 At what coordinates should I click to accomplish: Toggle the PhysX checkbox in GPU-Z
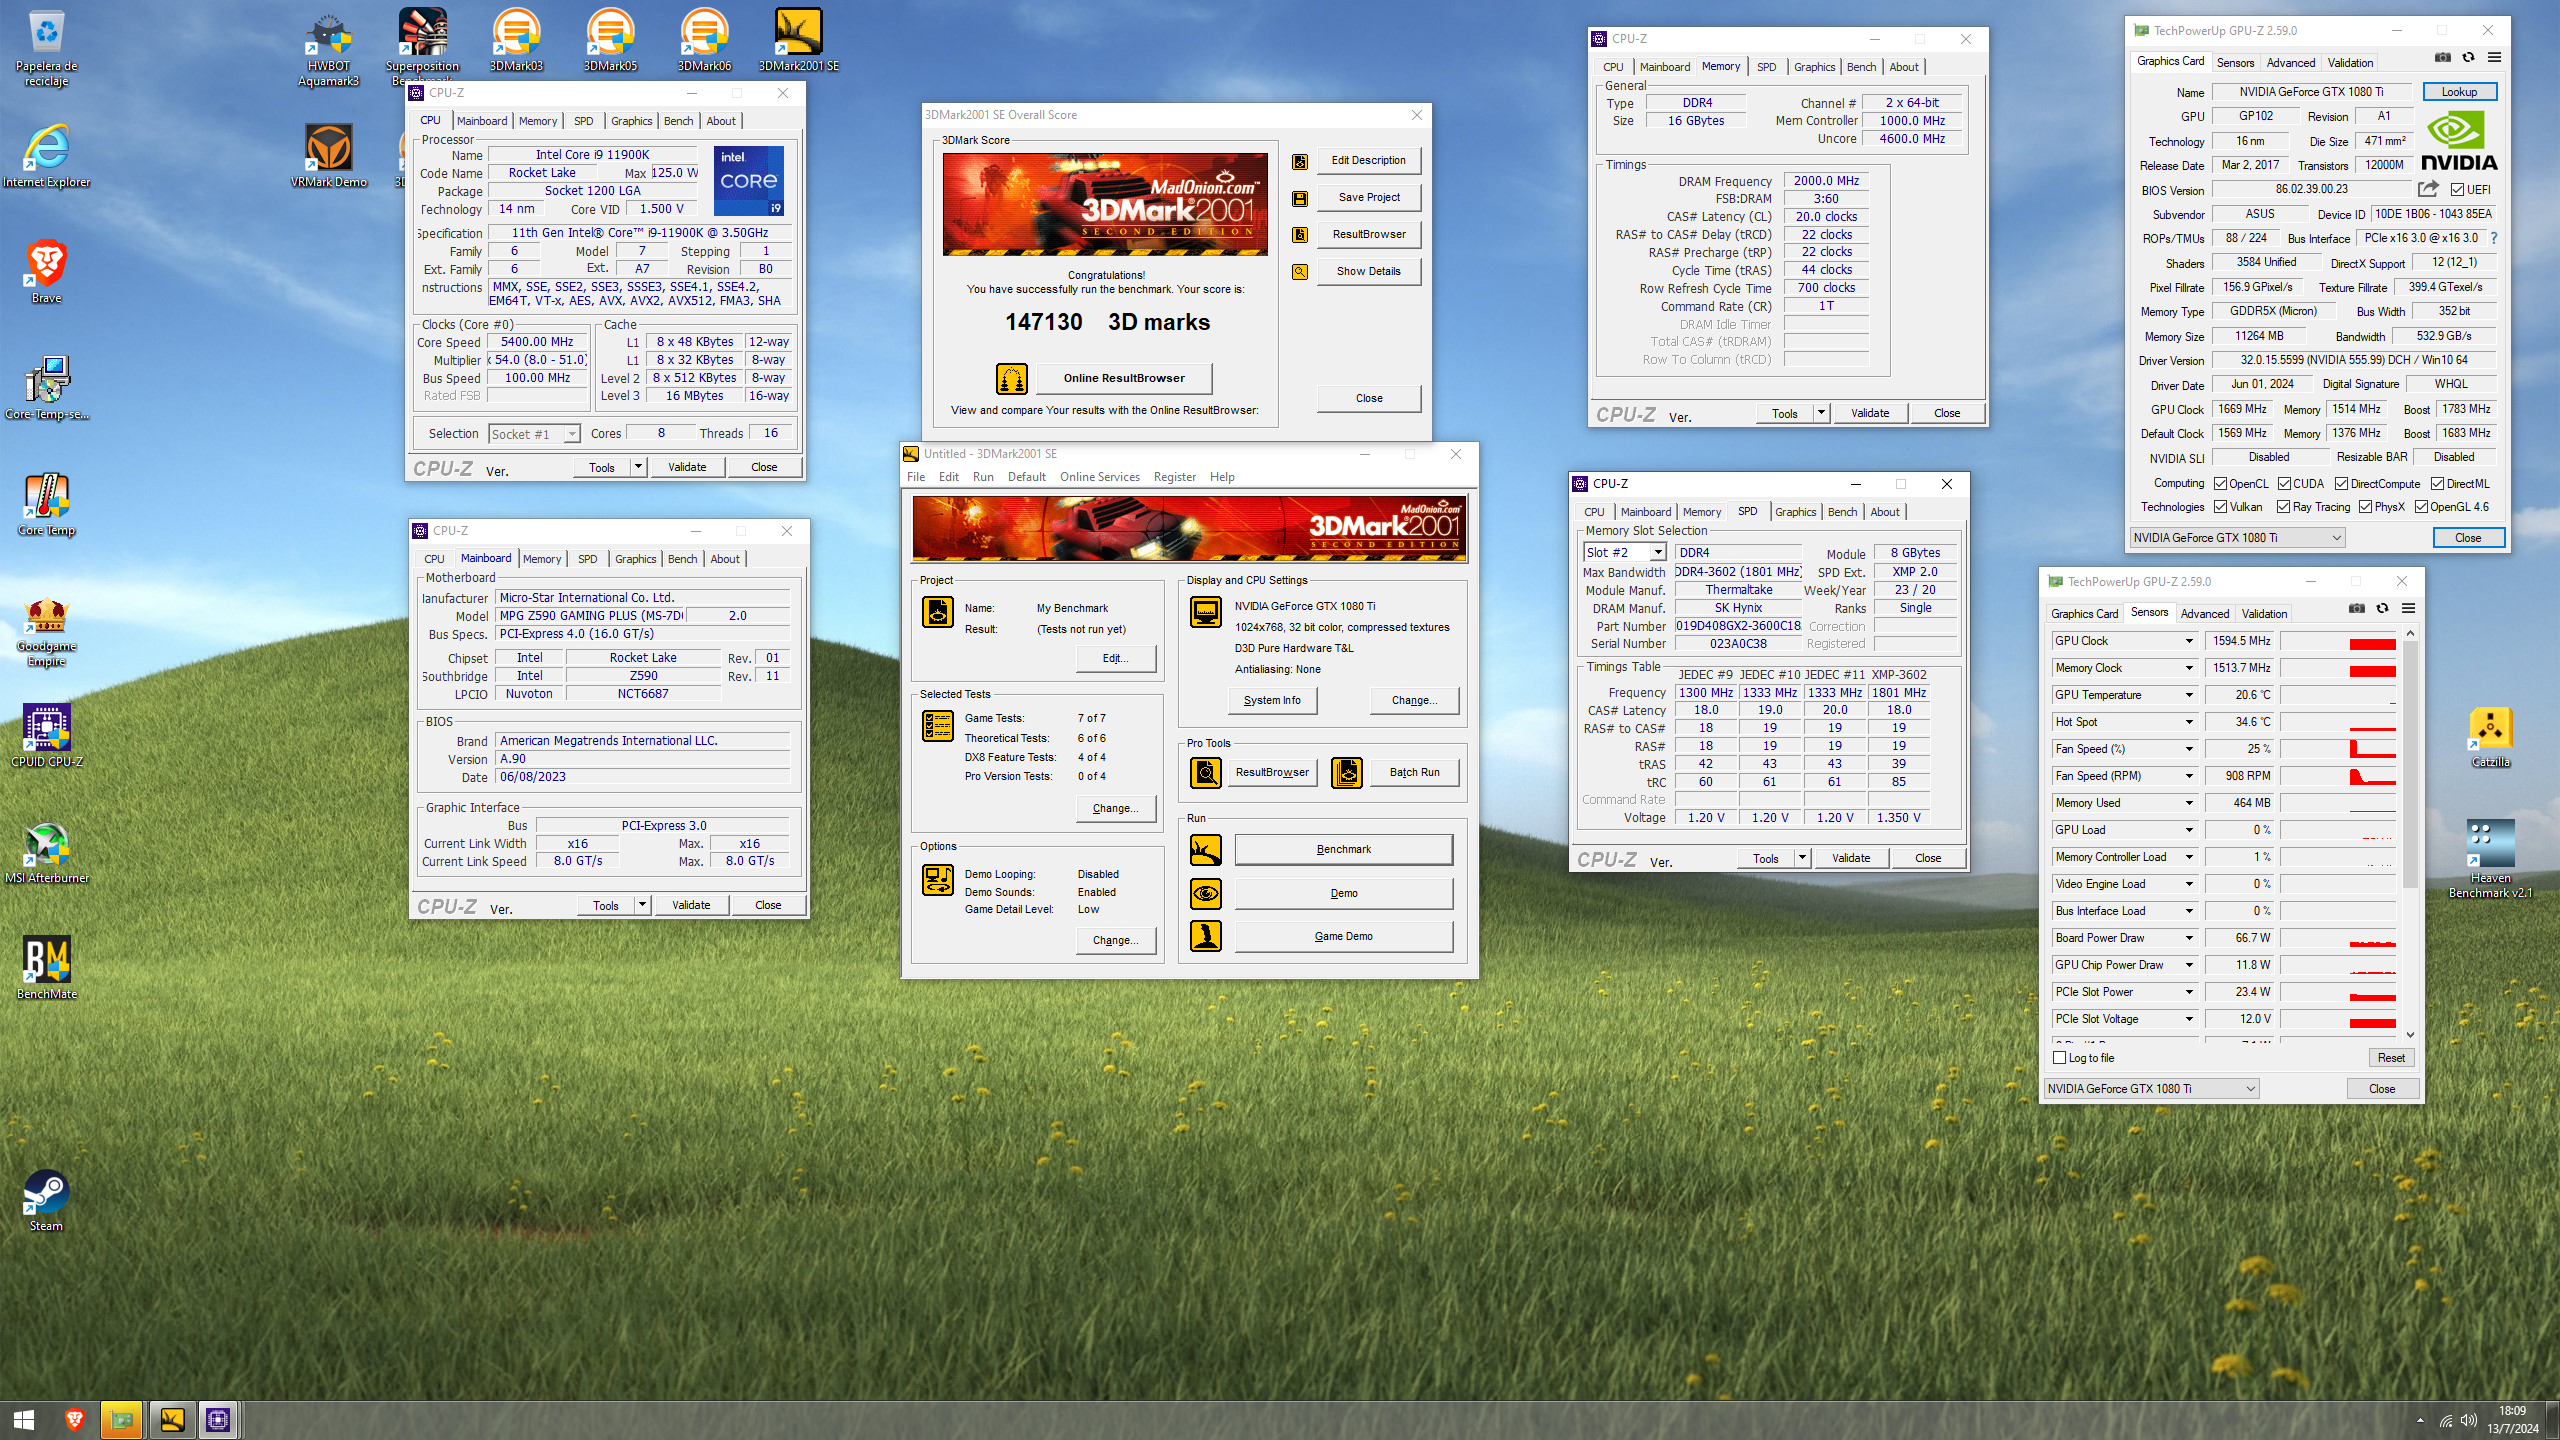2365,507
